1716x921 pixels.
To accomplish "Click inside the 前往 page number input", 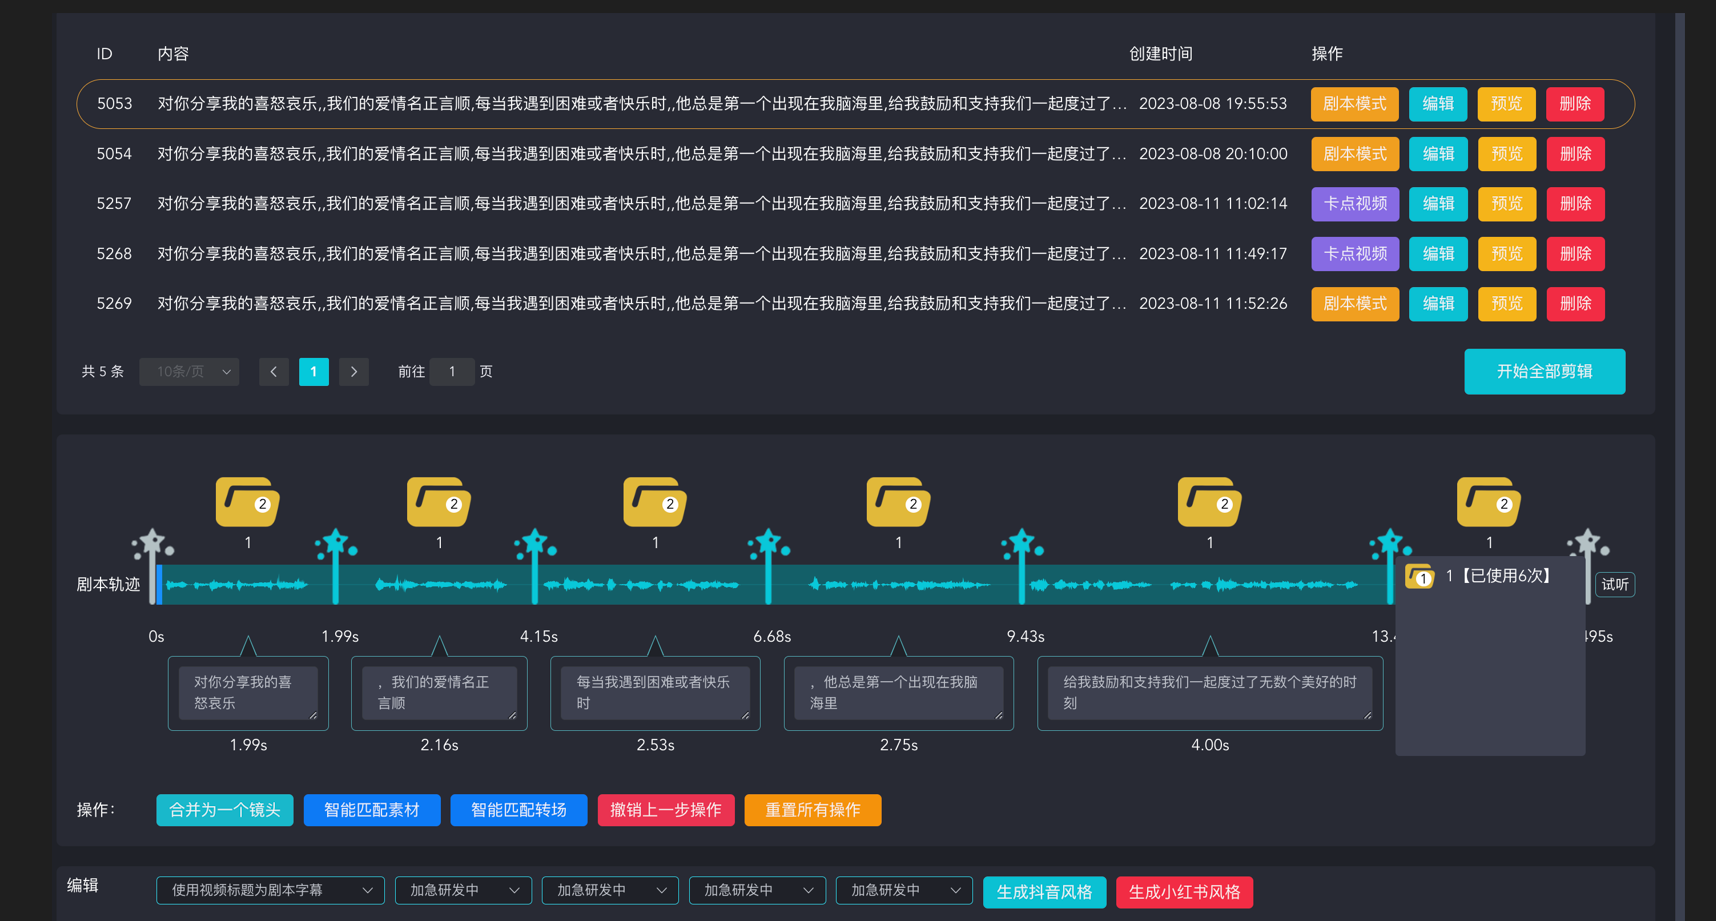I will (x=452, y=371).
